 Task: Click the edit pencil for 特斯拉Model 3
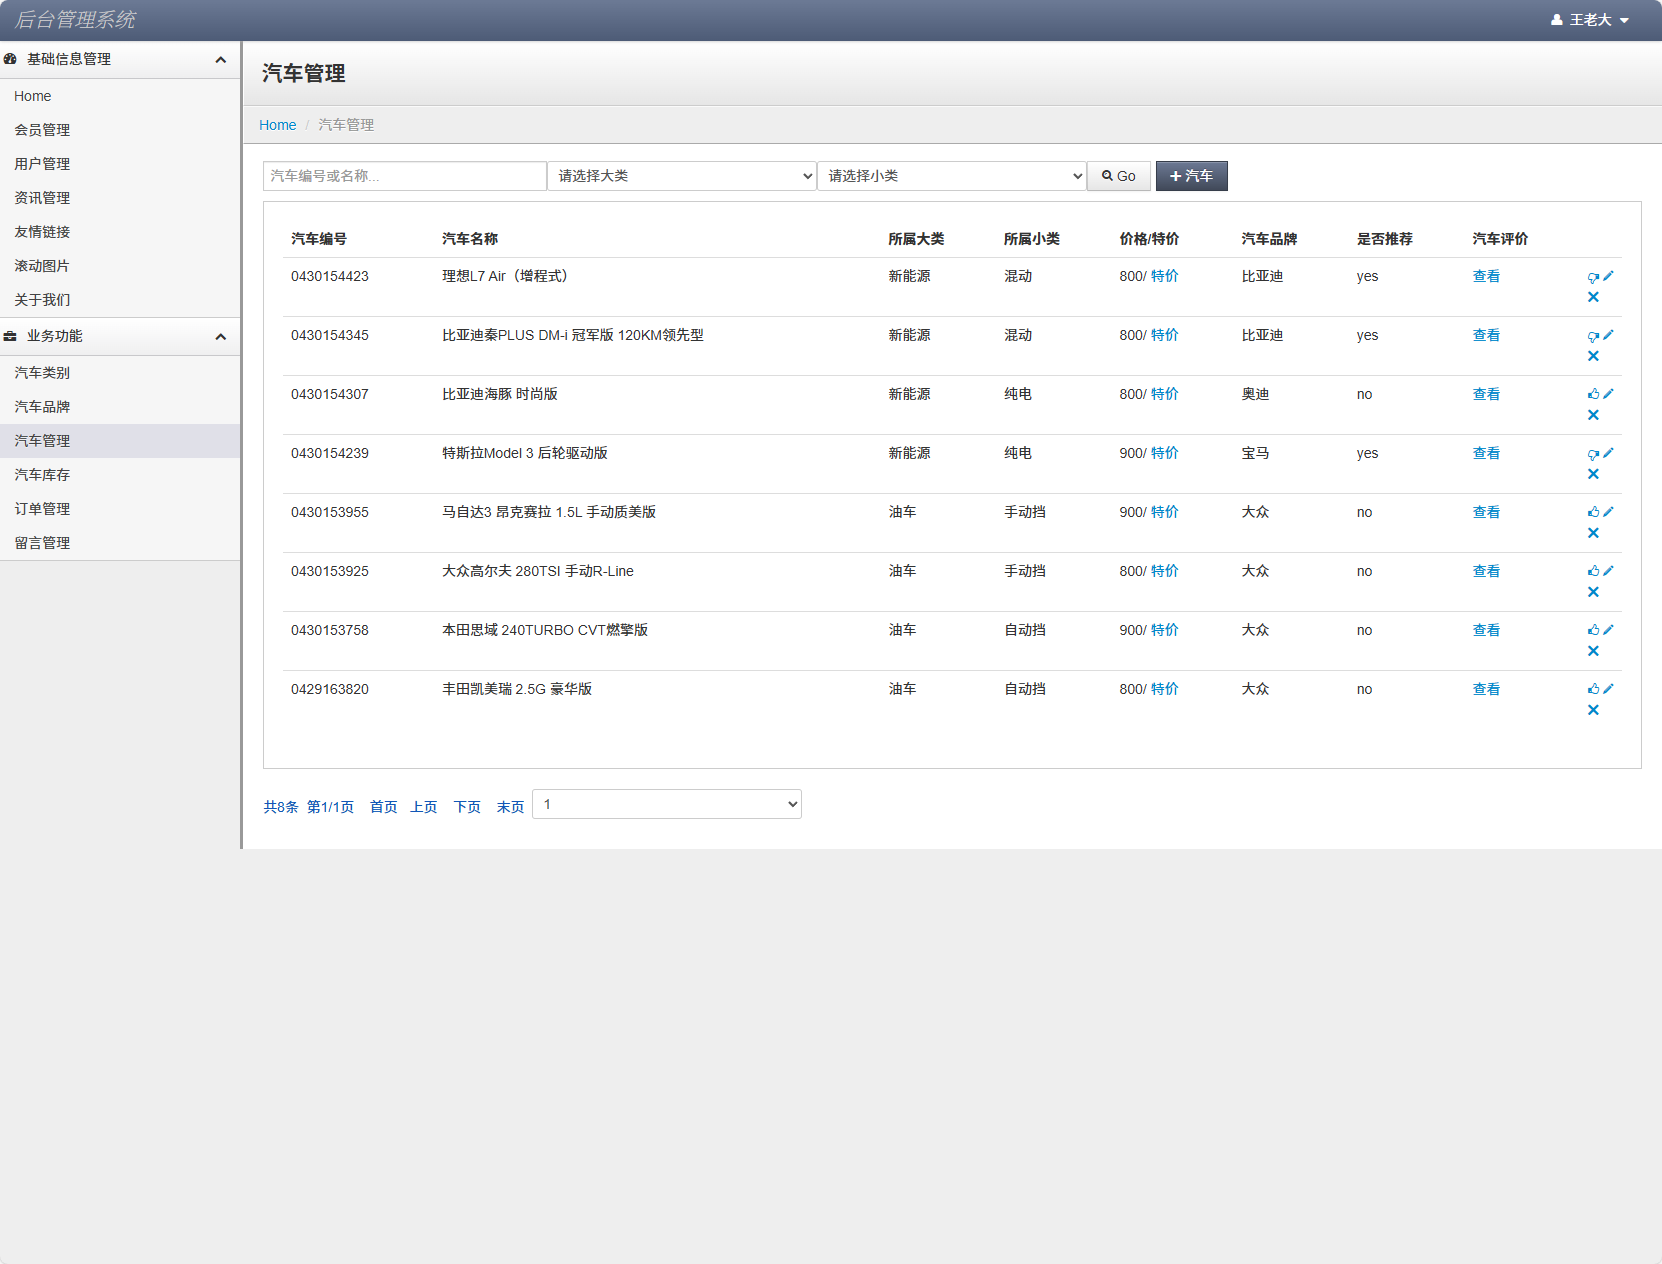click(x=1609, y=453)
